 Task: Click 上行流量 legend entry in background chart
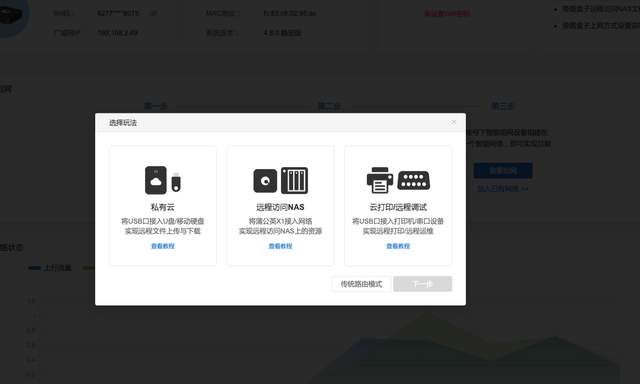pyautogui.click(x=50, y=268)
